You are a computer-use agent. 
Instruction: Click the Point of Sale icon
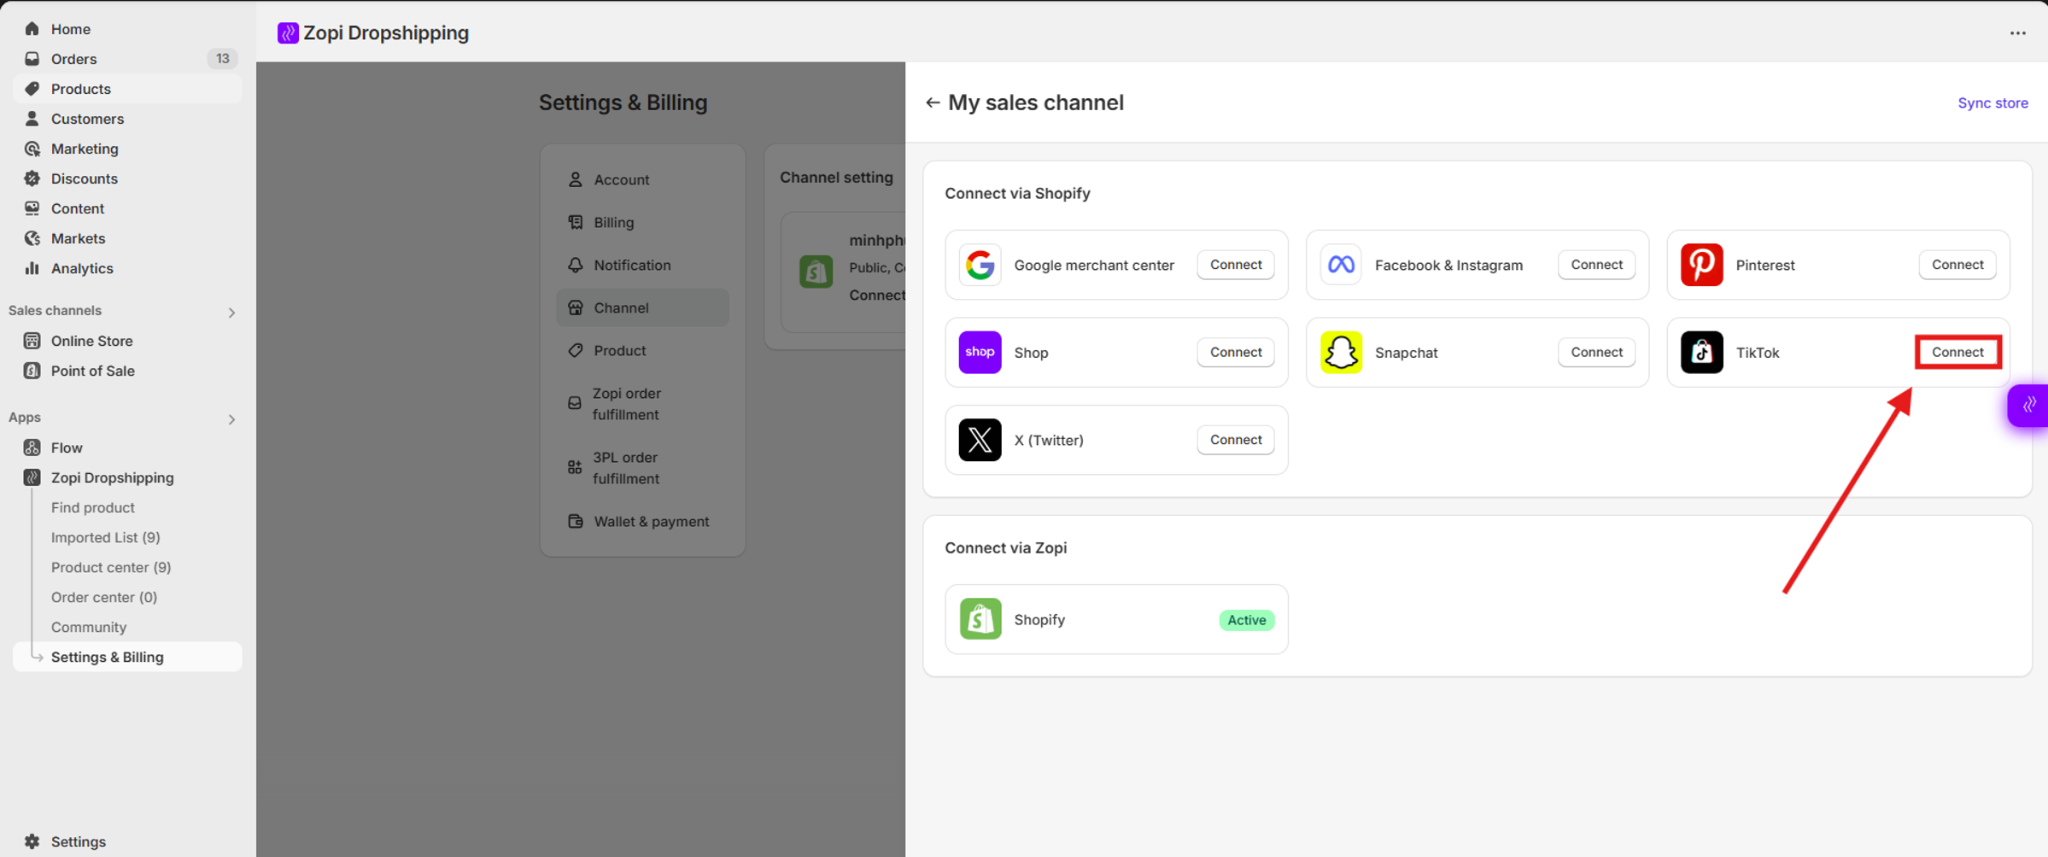pyautogui.click(x=32, y=371)
